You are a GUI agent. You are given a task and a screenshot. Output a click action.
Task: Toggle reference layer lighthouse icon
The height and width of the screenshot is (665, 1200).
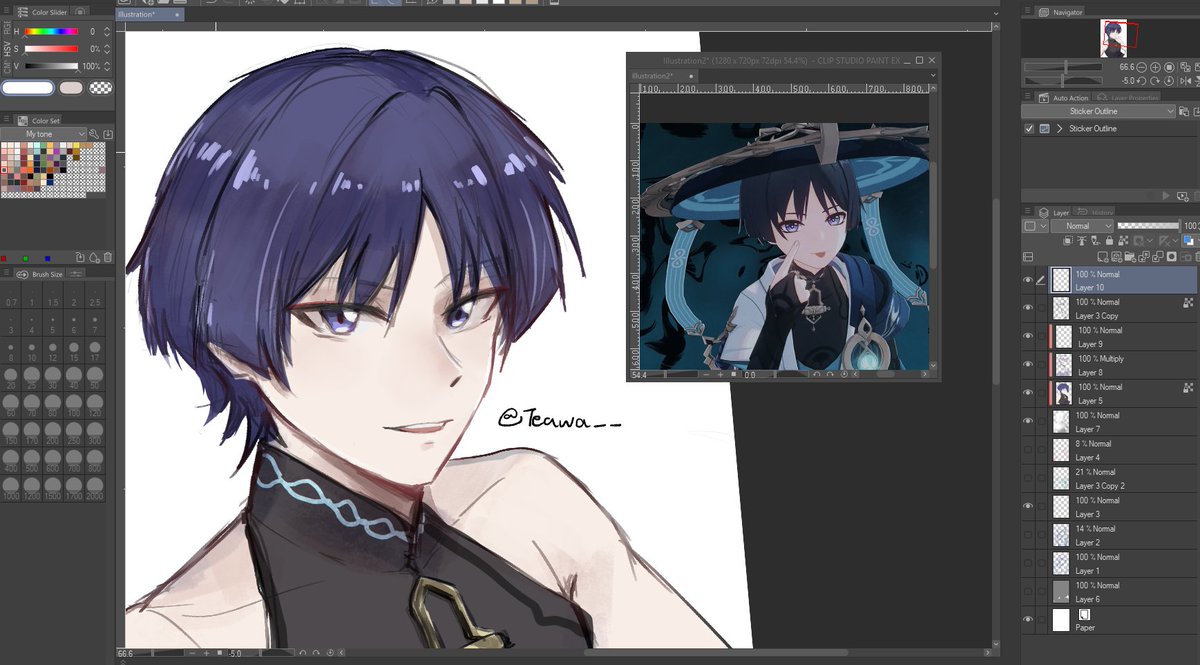click(1081, 241)
